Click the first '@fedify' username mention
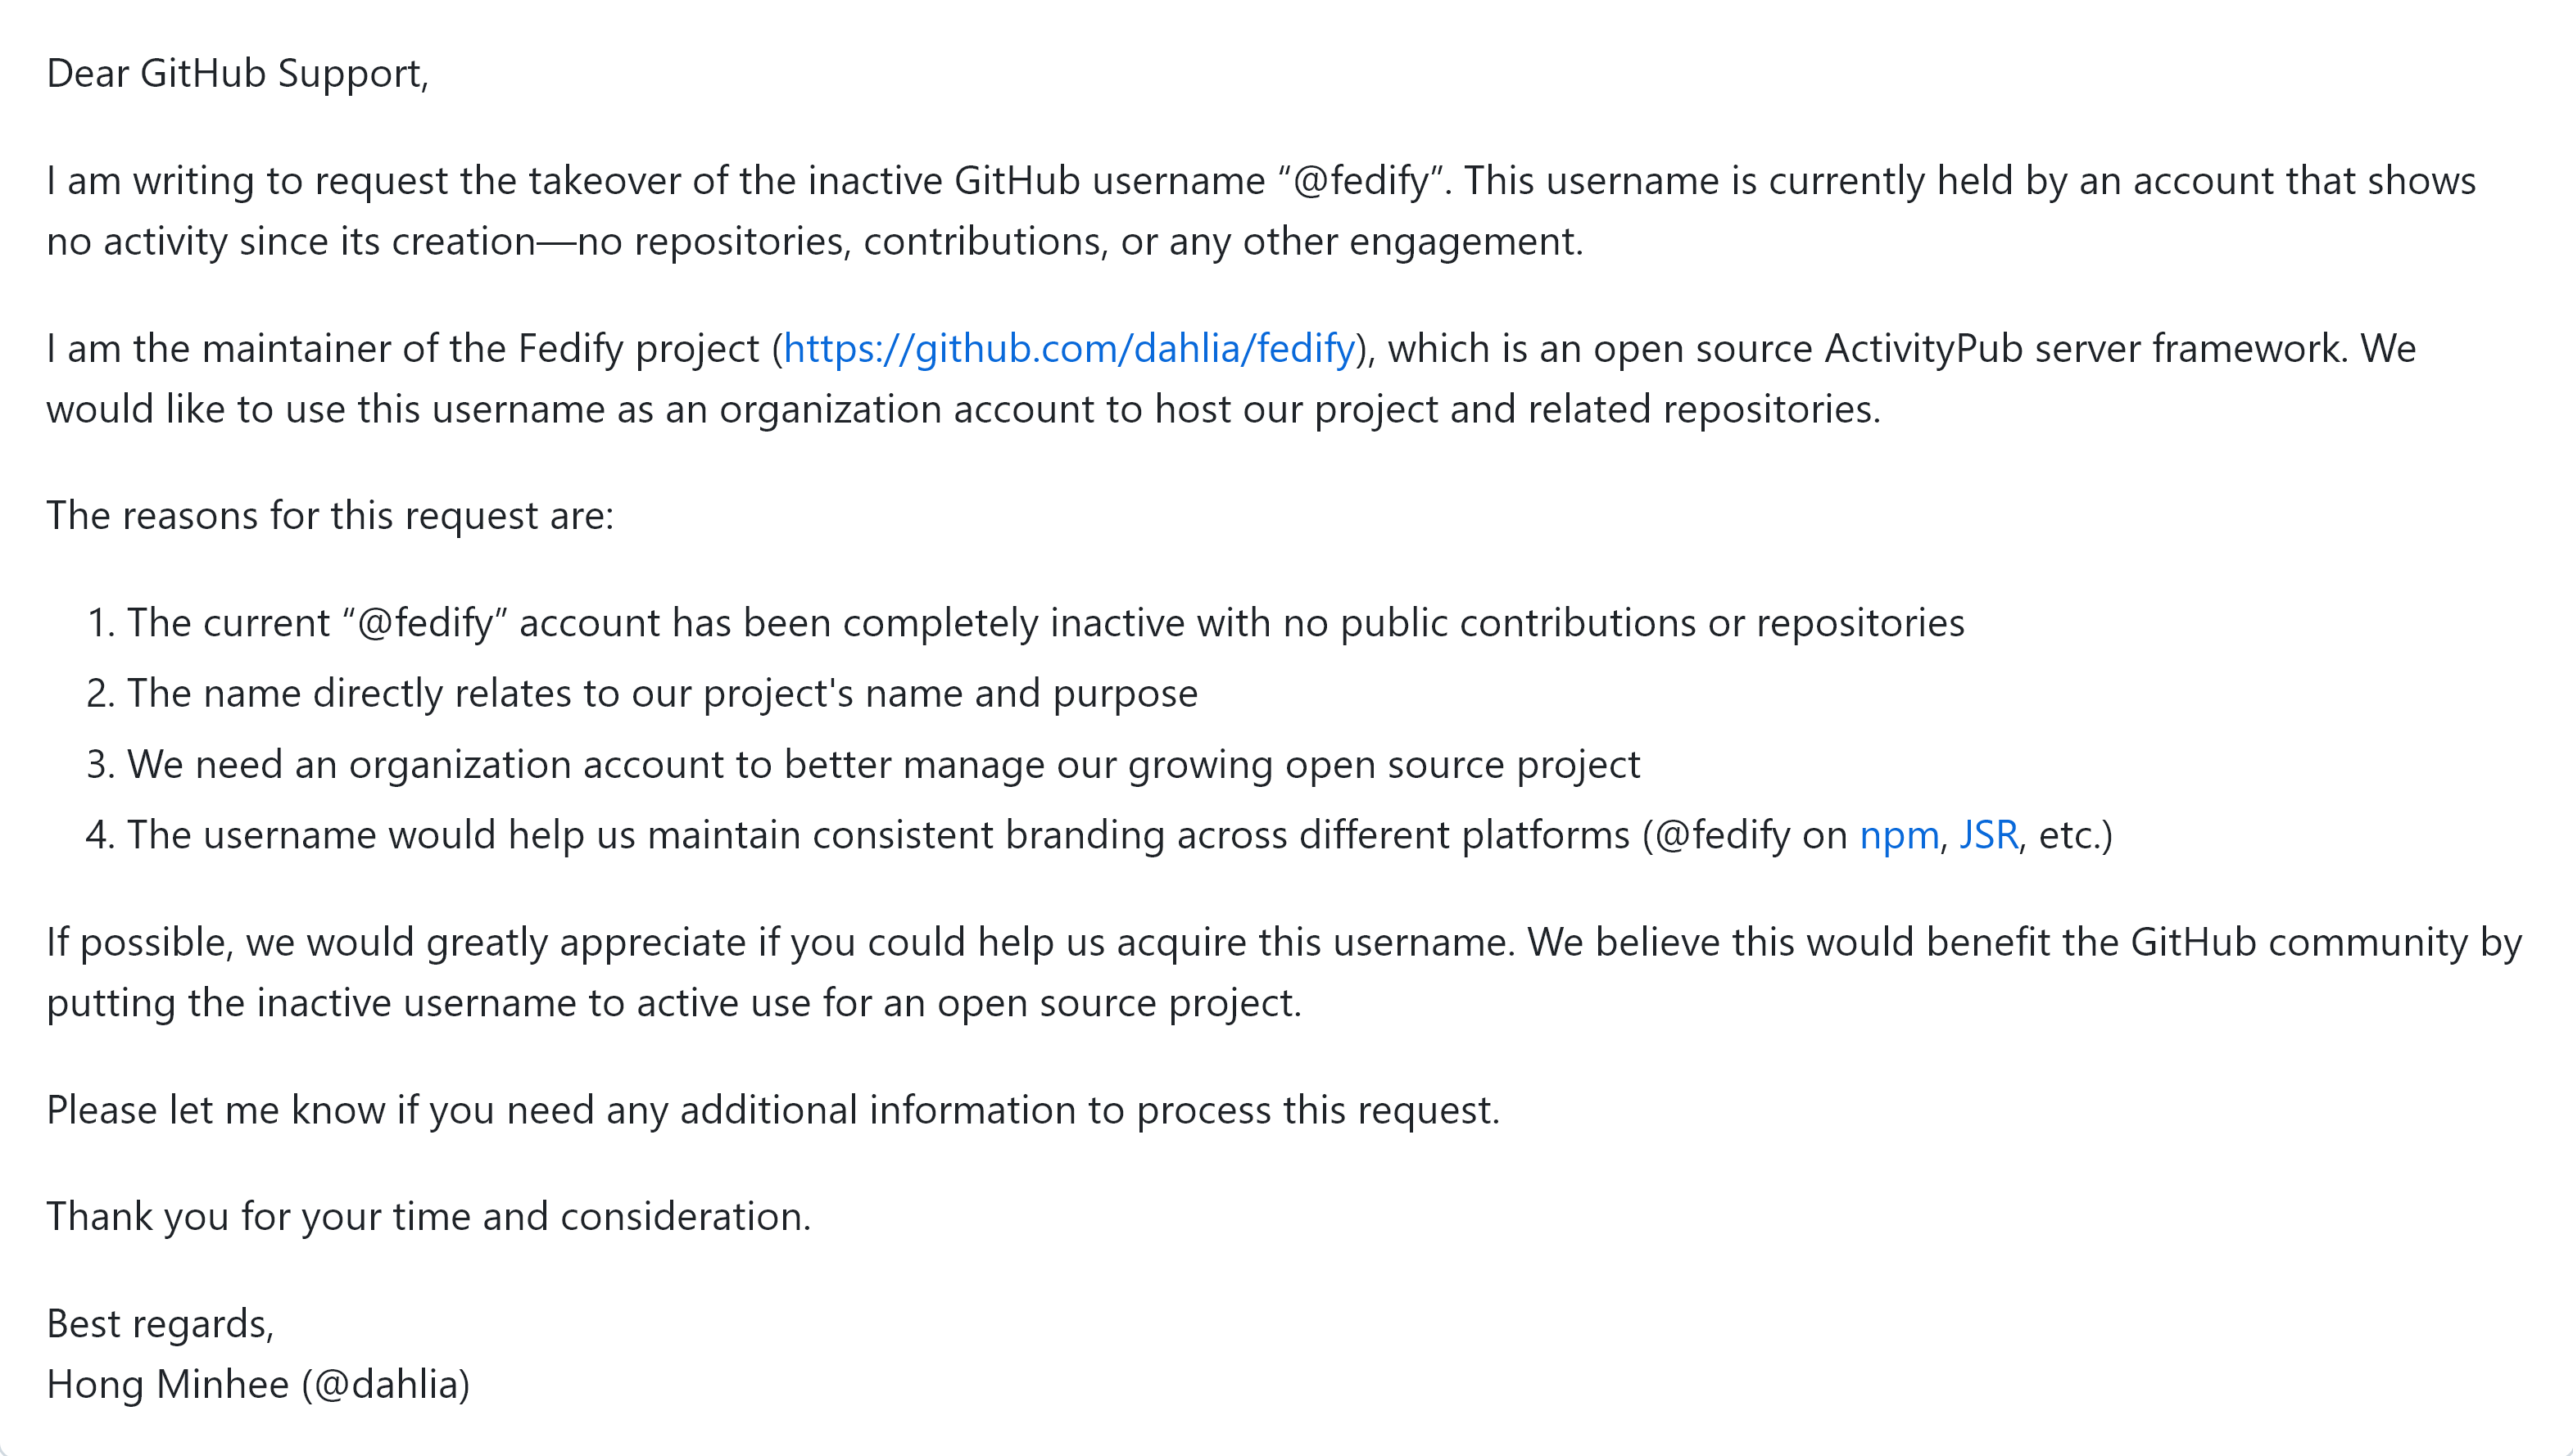2573x1456 pixels. point(1361,181)
